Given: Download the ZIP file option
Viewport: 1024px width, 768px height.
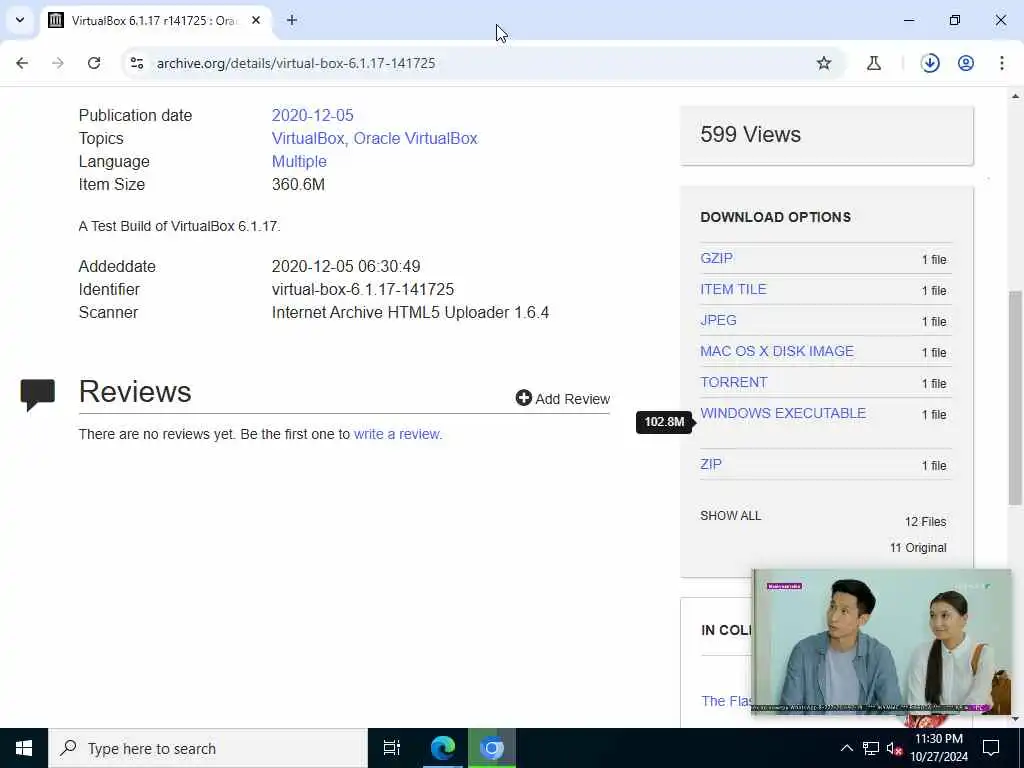Looking at the screenshot, I should [711, 464].
